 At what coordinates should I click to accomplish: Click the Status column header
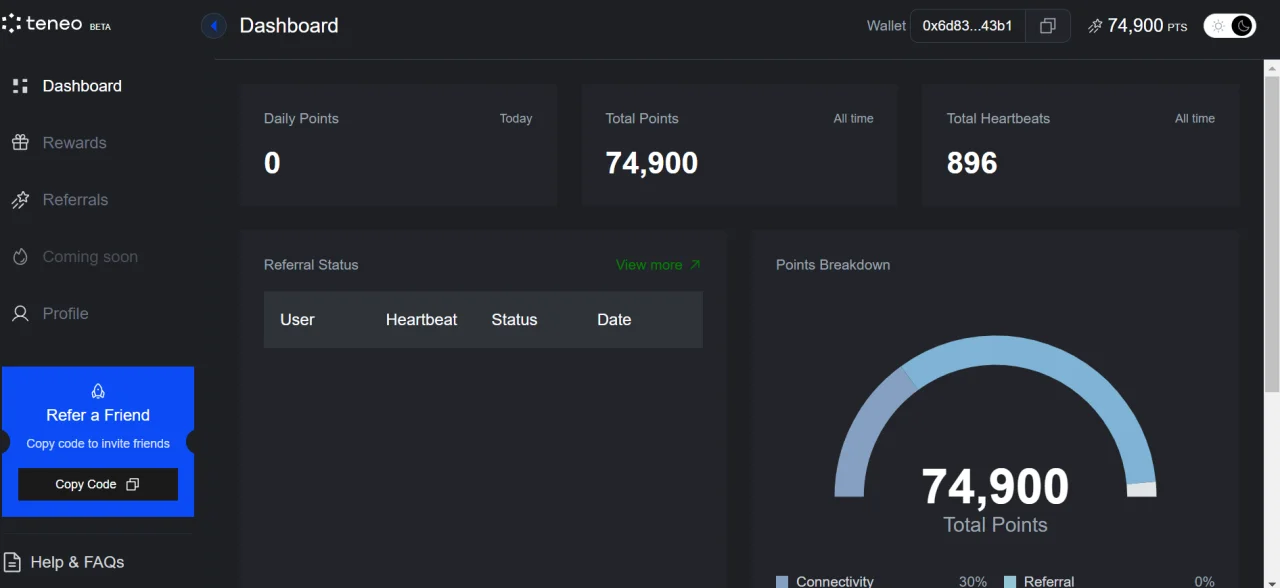[514, 320]
